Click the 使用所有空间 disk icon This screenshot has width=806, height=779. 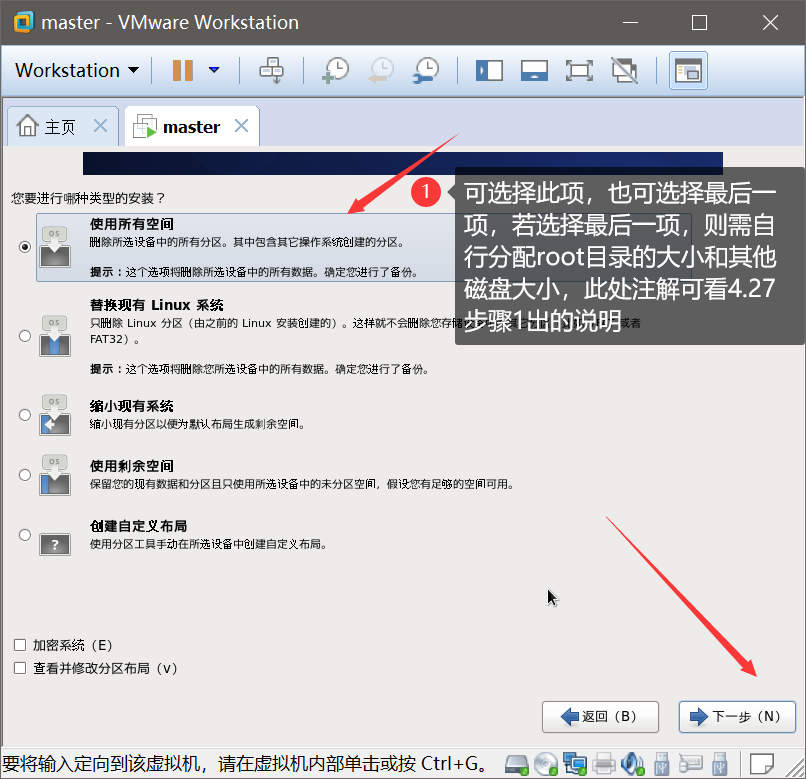(55, 247)
